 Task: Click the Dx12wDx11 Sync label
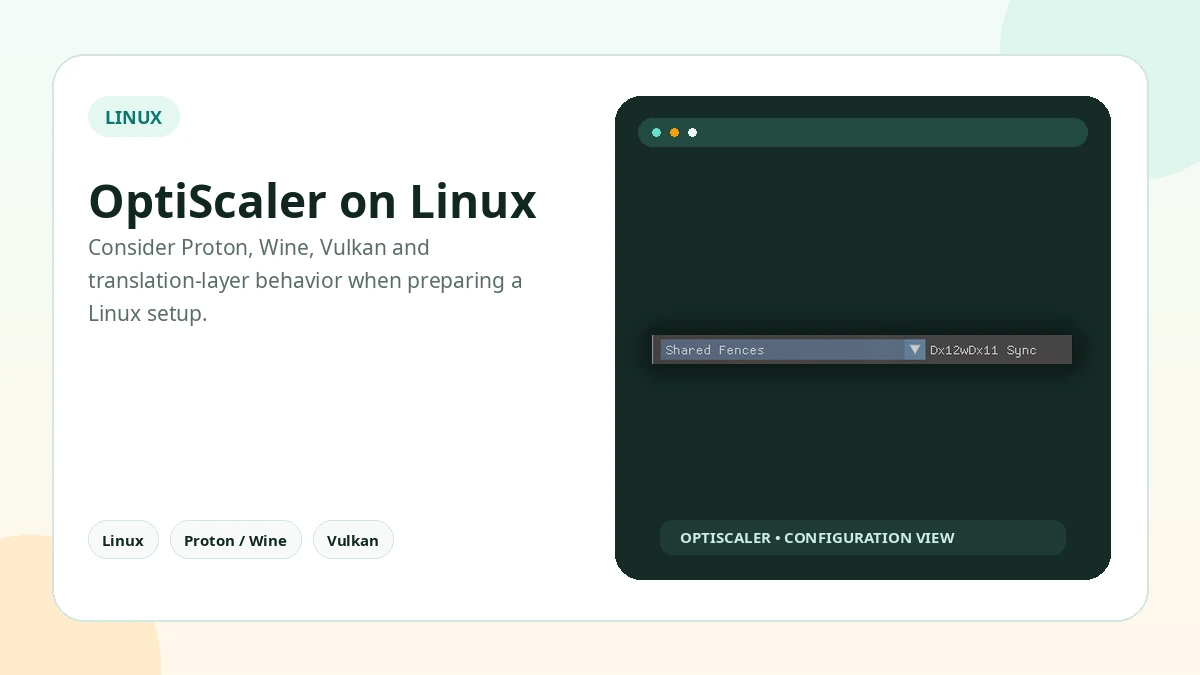click(983, 350)
